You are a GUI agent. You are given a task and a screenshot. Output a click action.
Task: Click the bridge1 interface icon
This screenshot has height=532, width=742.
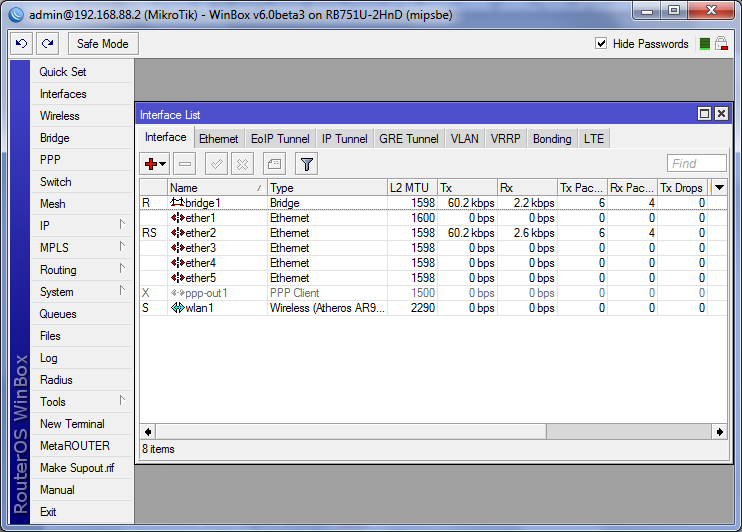pos(177,203)
